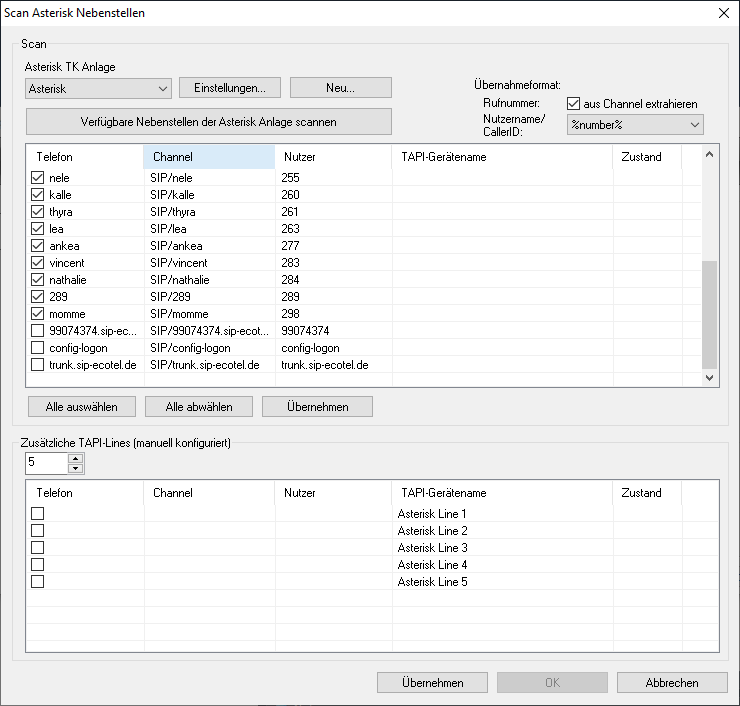Uncheck the vincent extension checkbox
Screen dimensions: 740x706
point(38,263)
